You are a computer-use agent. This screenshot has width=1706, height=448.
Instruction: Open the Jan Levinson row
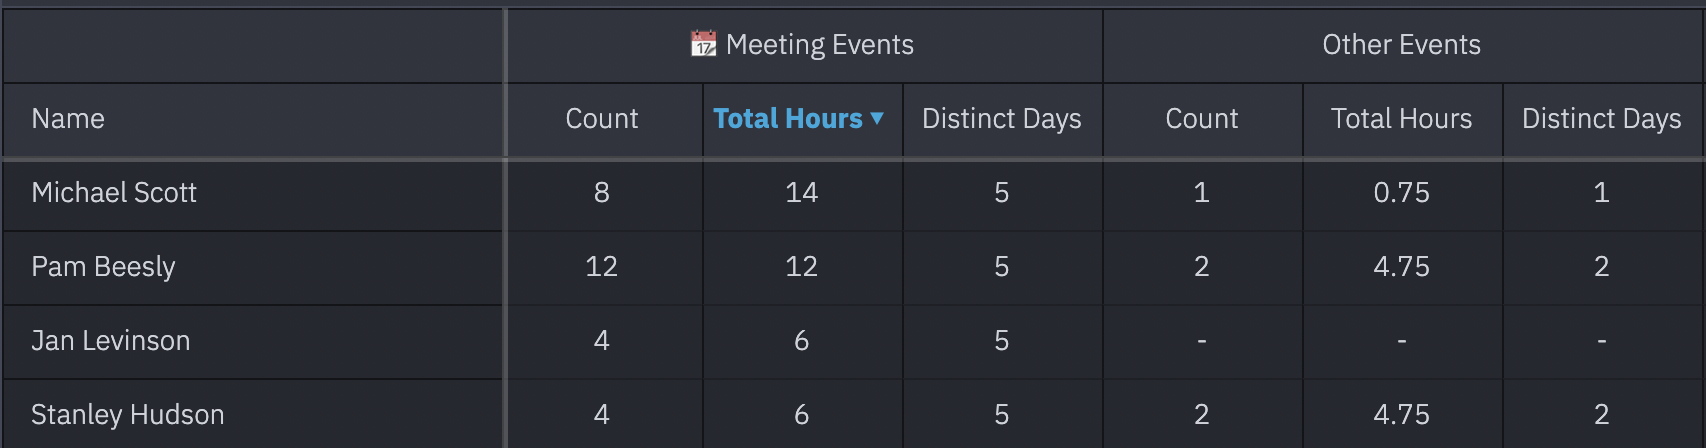tap(853, 341)
